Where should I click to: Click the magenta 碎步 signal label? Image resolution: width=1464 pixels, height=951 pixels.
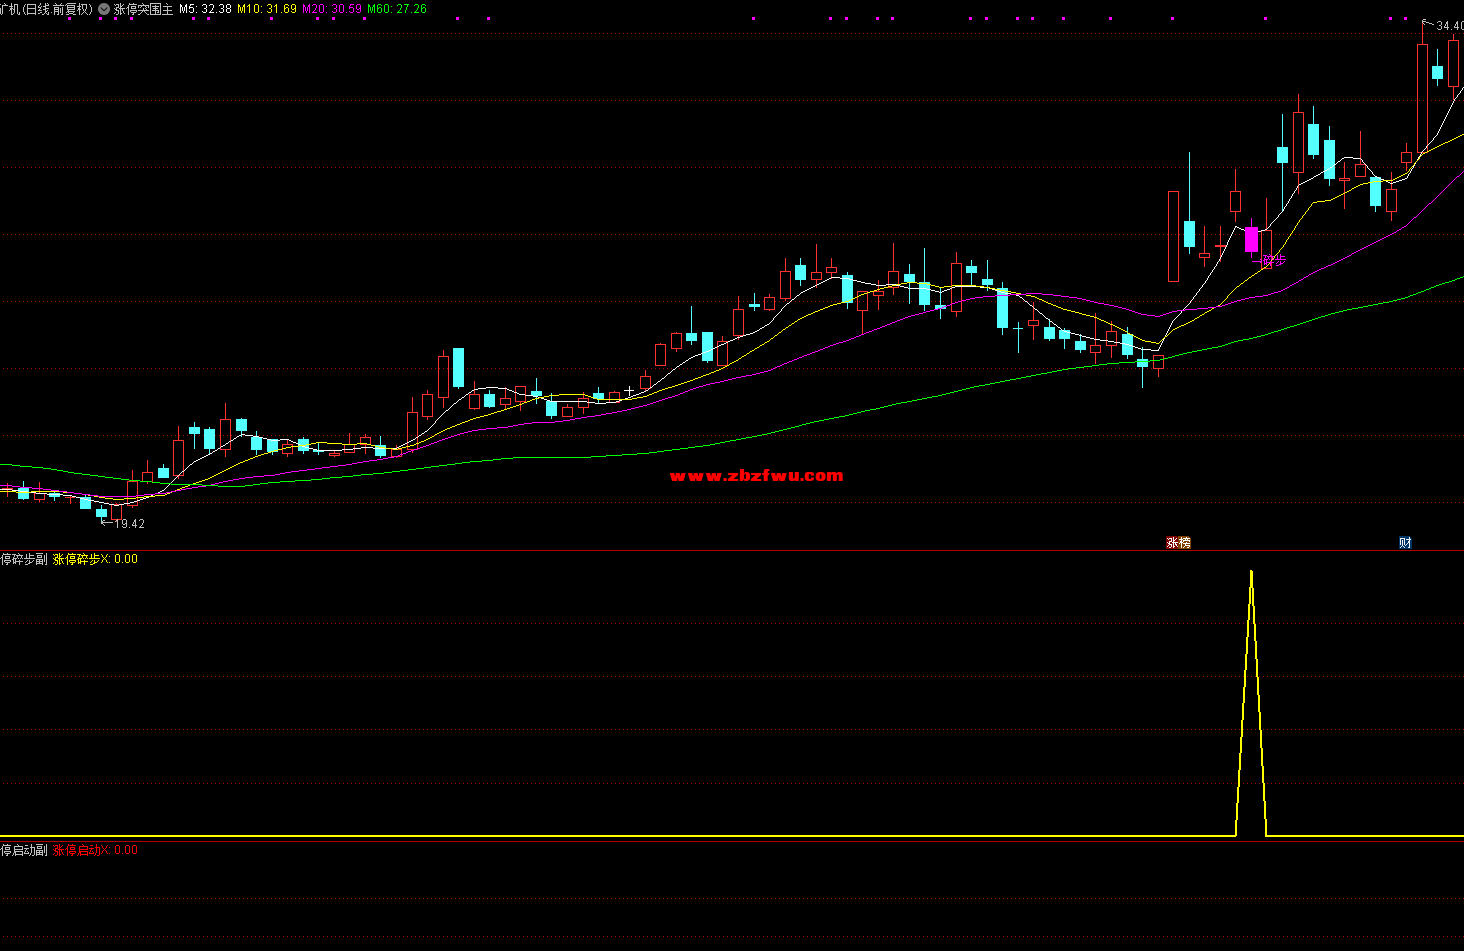pos(1274,260)
